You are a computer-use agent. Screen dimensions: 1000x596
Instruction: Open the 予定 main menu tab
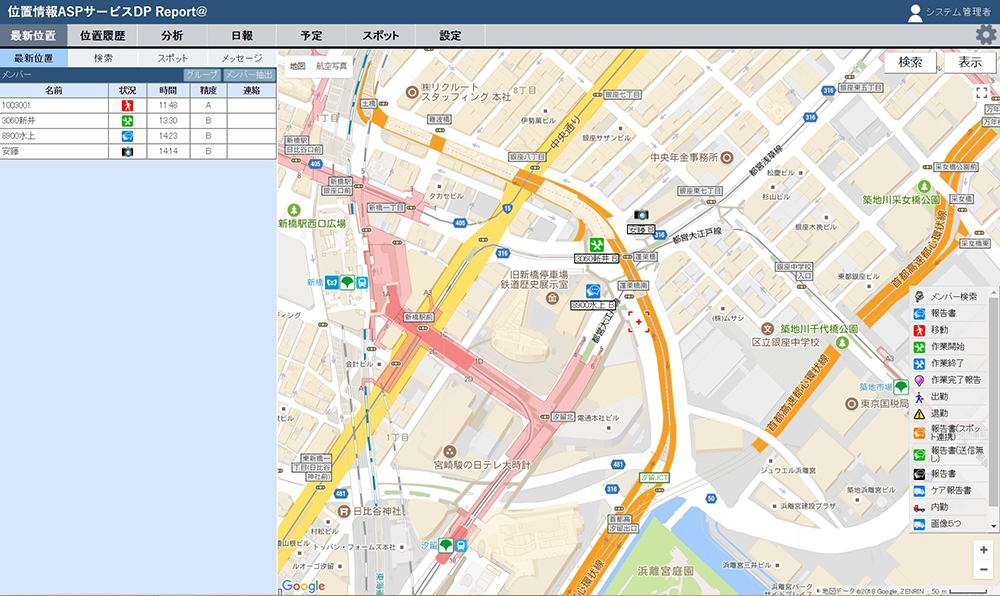(x=311, y=36)
